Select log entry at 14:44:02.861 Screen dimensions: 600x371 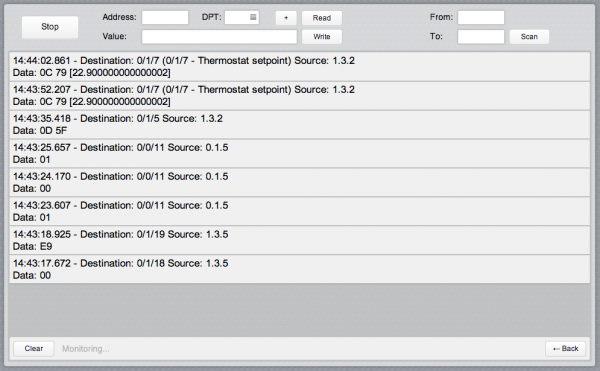tap(300, 67)
